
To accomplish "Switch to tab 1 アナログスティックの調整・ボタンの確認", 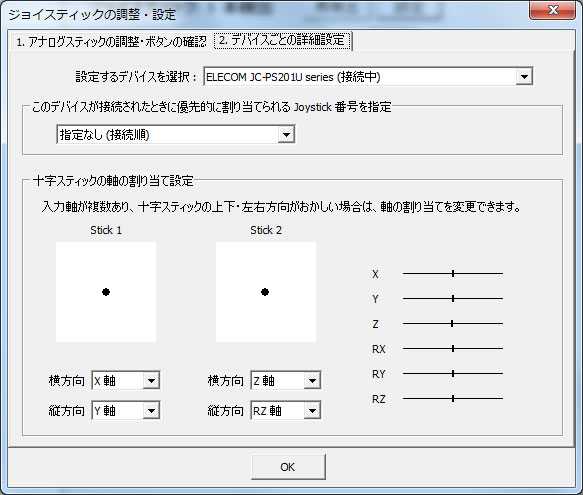I will pos(111,42).
